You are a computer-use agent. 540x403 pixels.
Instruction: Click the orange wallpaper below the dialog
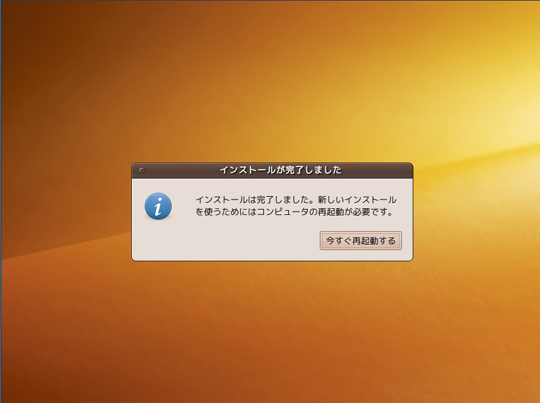point(272,327)
